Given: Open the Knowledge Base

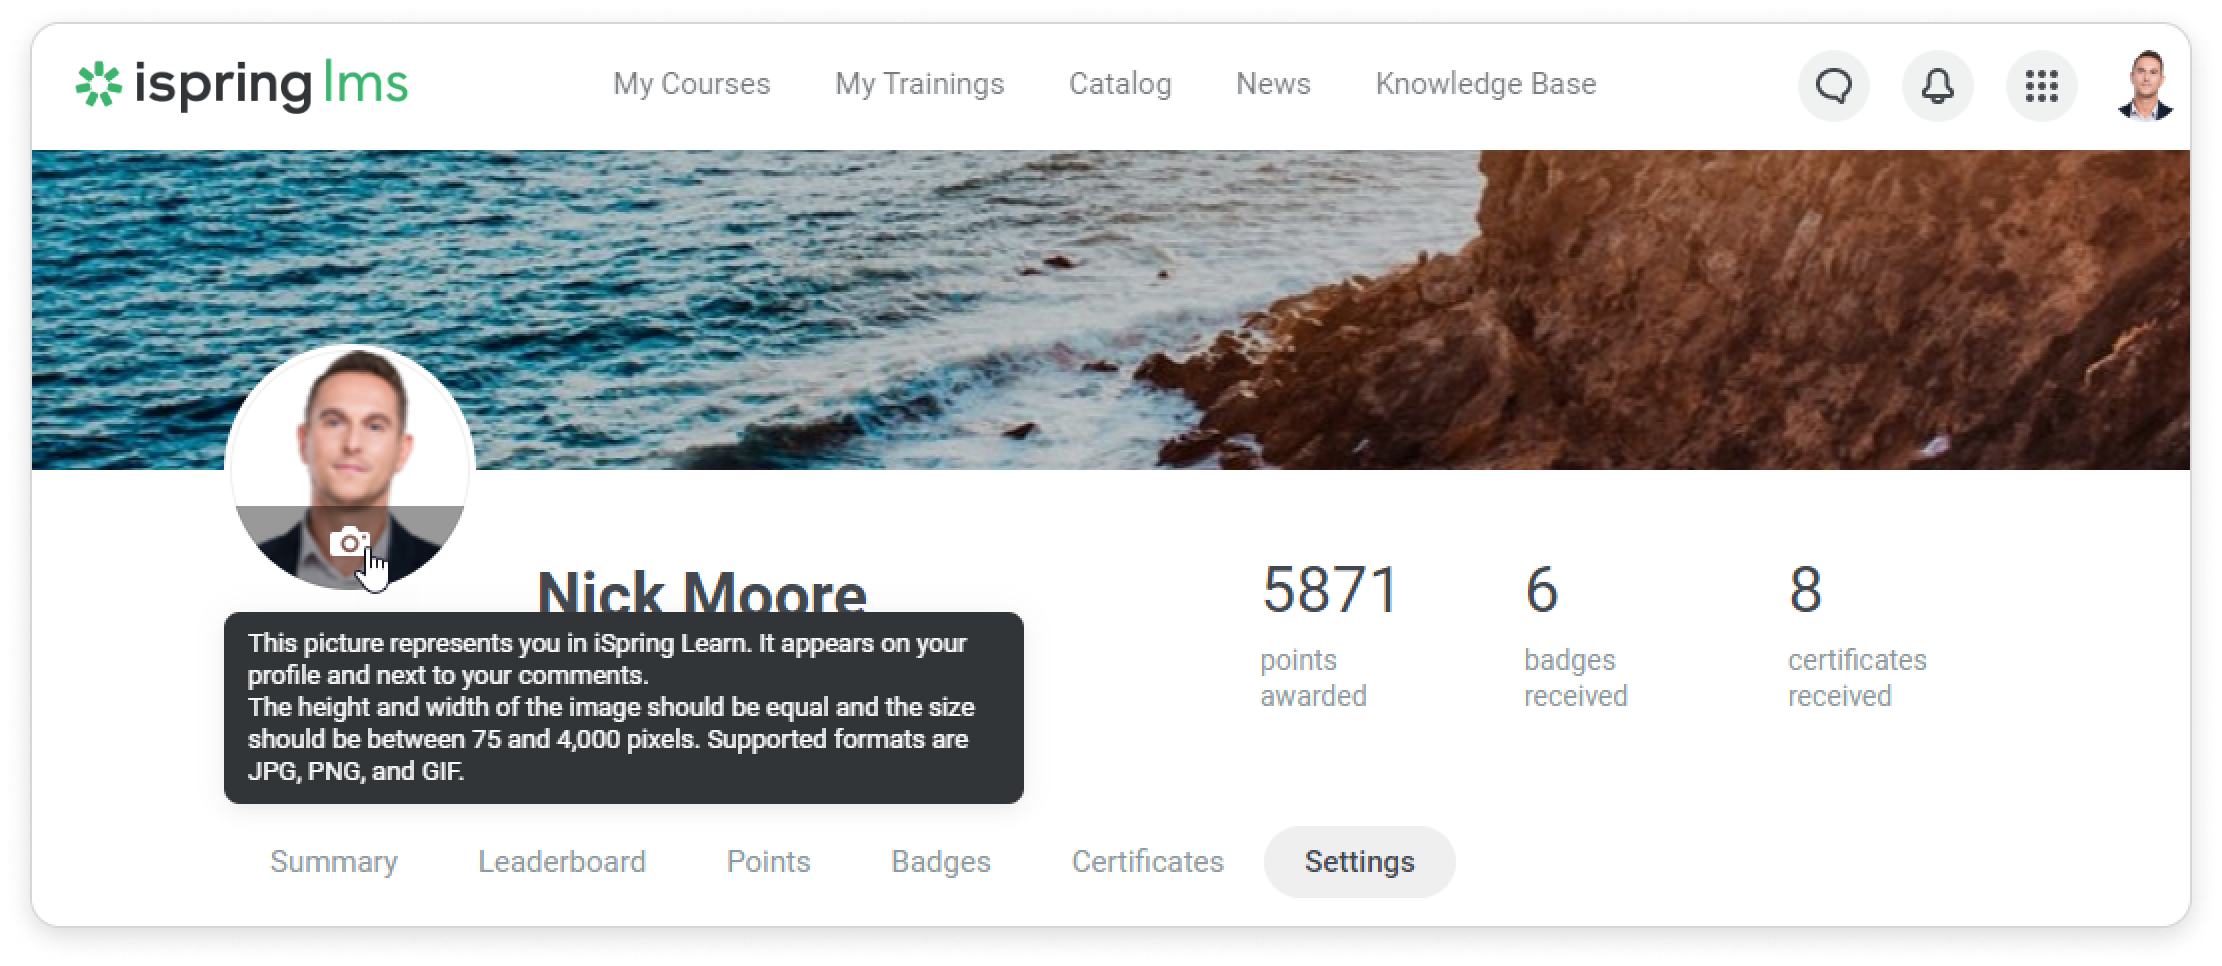Looking at the screenshot, I should tap(1486, 84).
